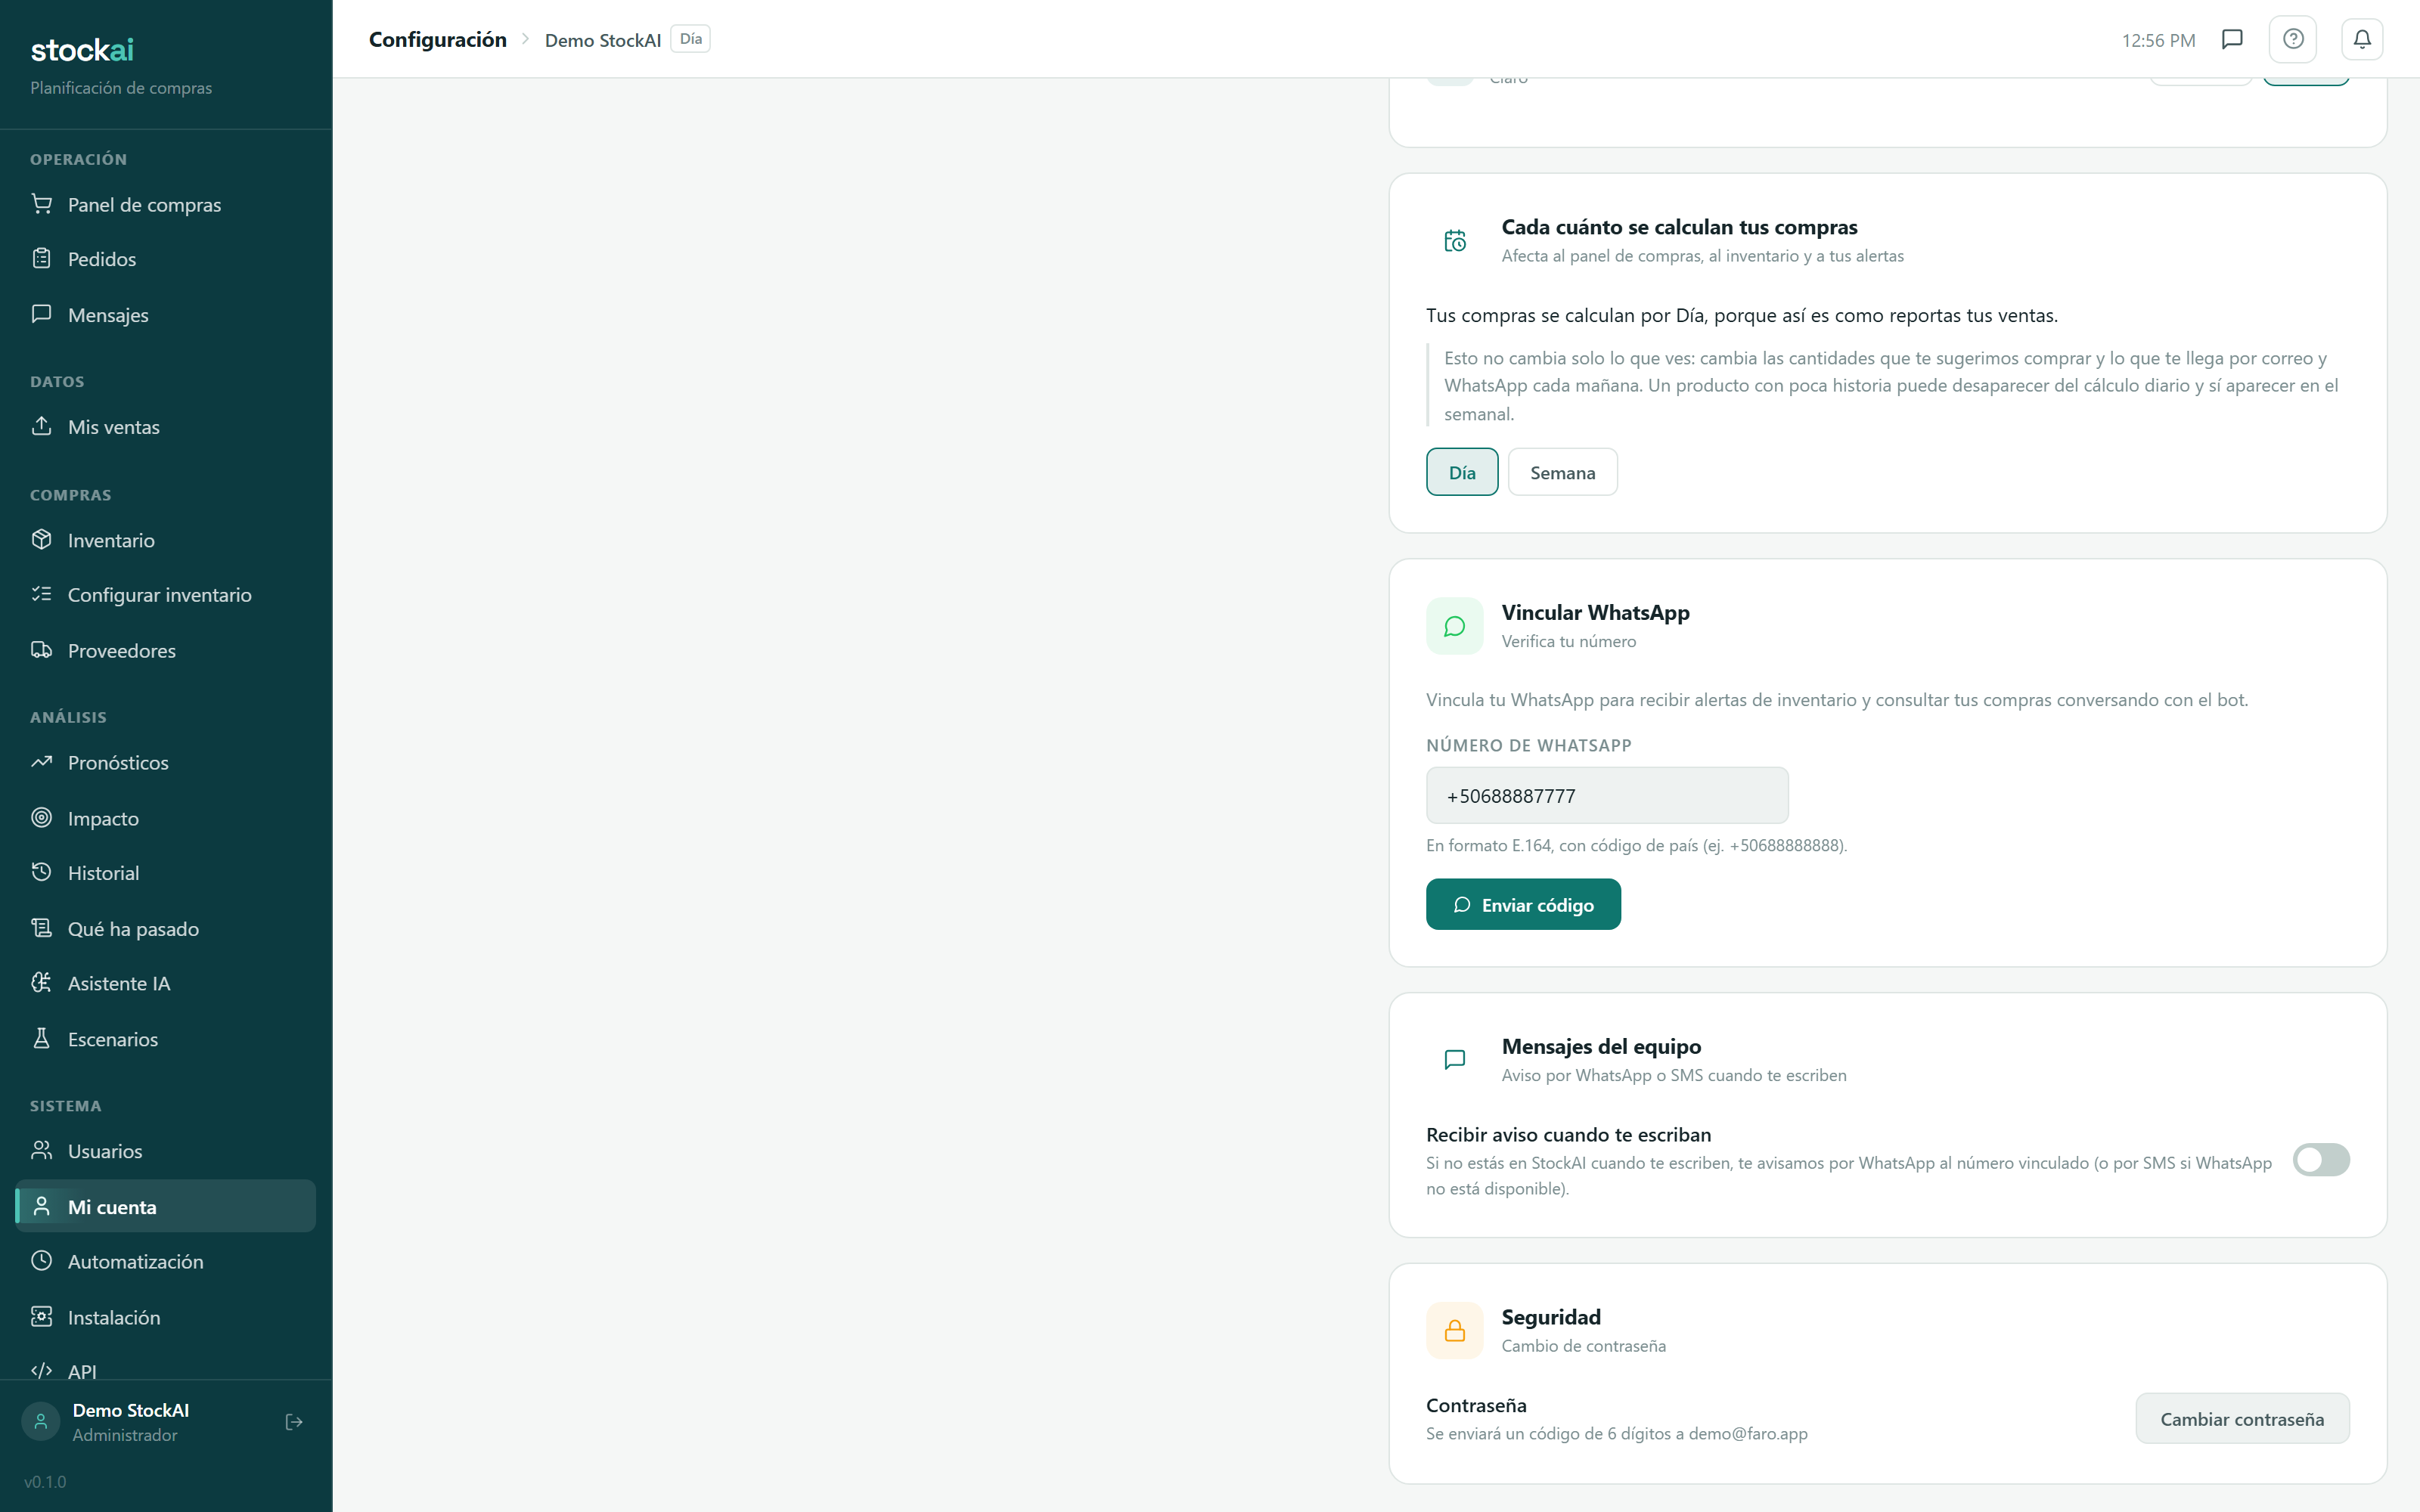Screen dimensions: 2420x1512
Task: Click the Administrador role label
Action: click(x=124, y=1435)
